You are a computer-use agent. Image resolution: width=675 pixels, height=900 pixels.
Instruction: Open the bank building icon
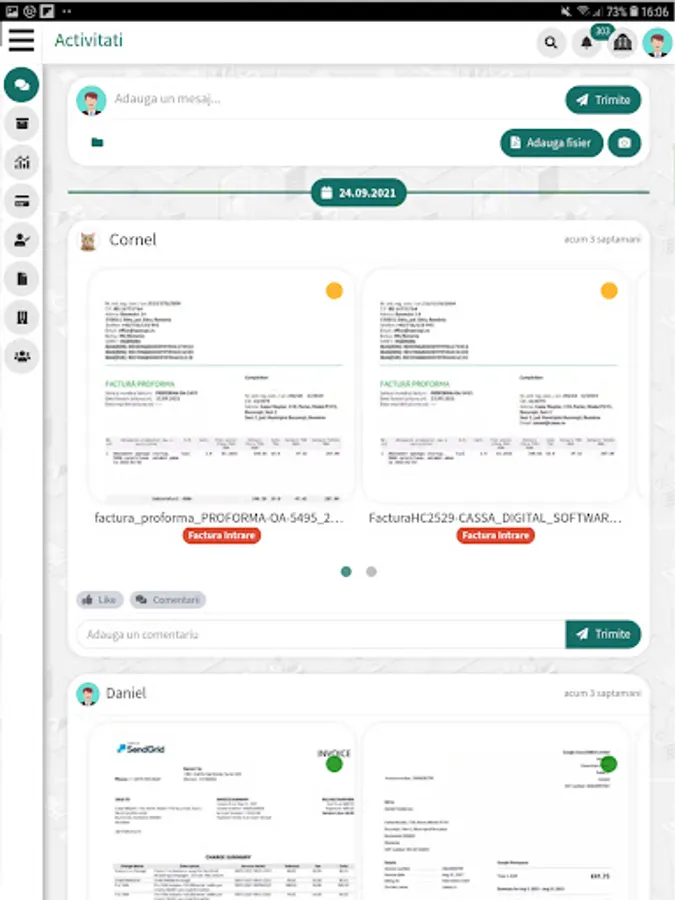point(622,42)
